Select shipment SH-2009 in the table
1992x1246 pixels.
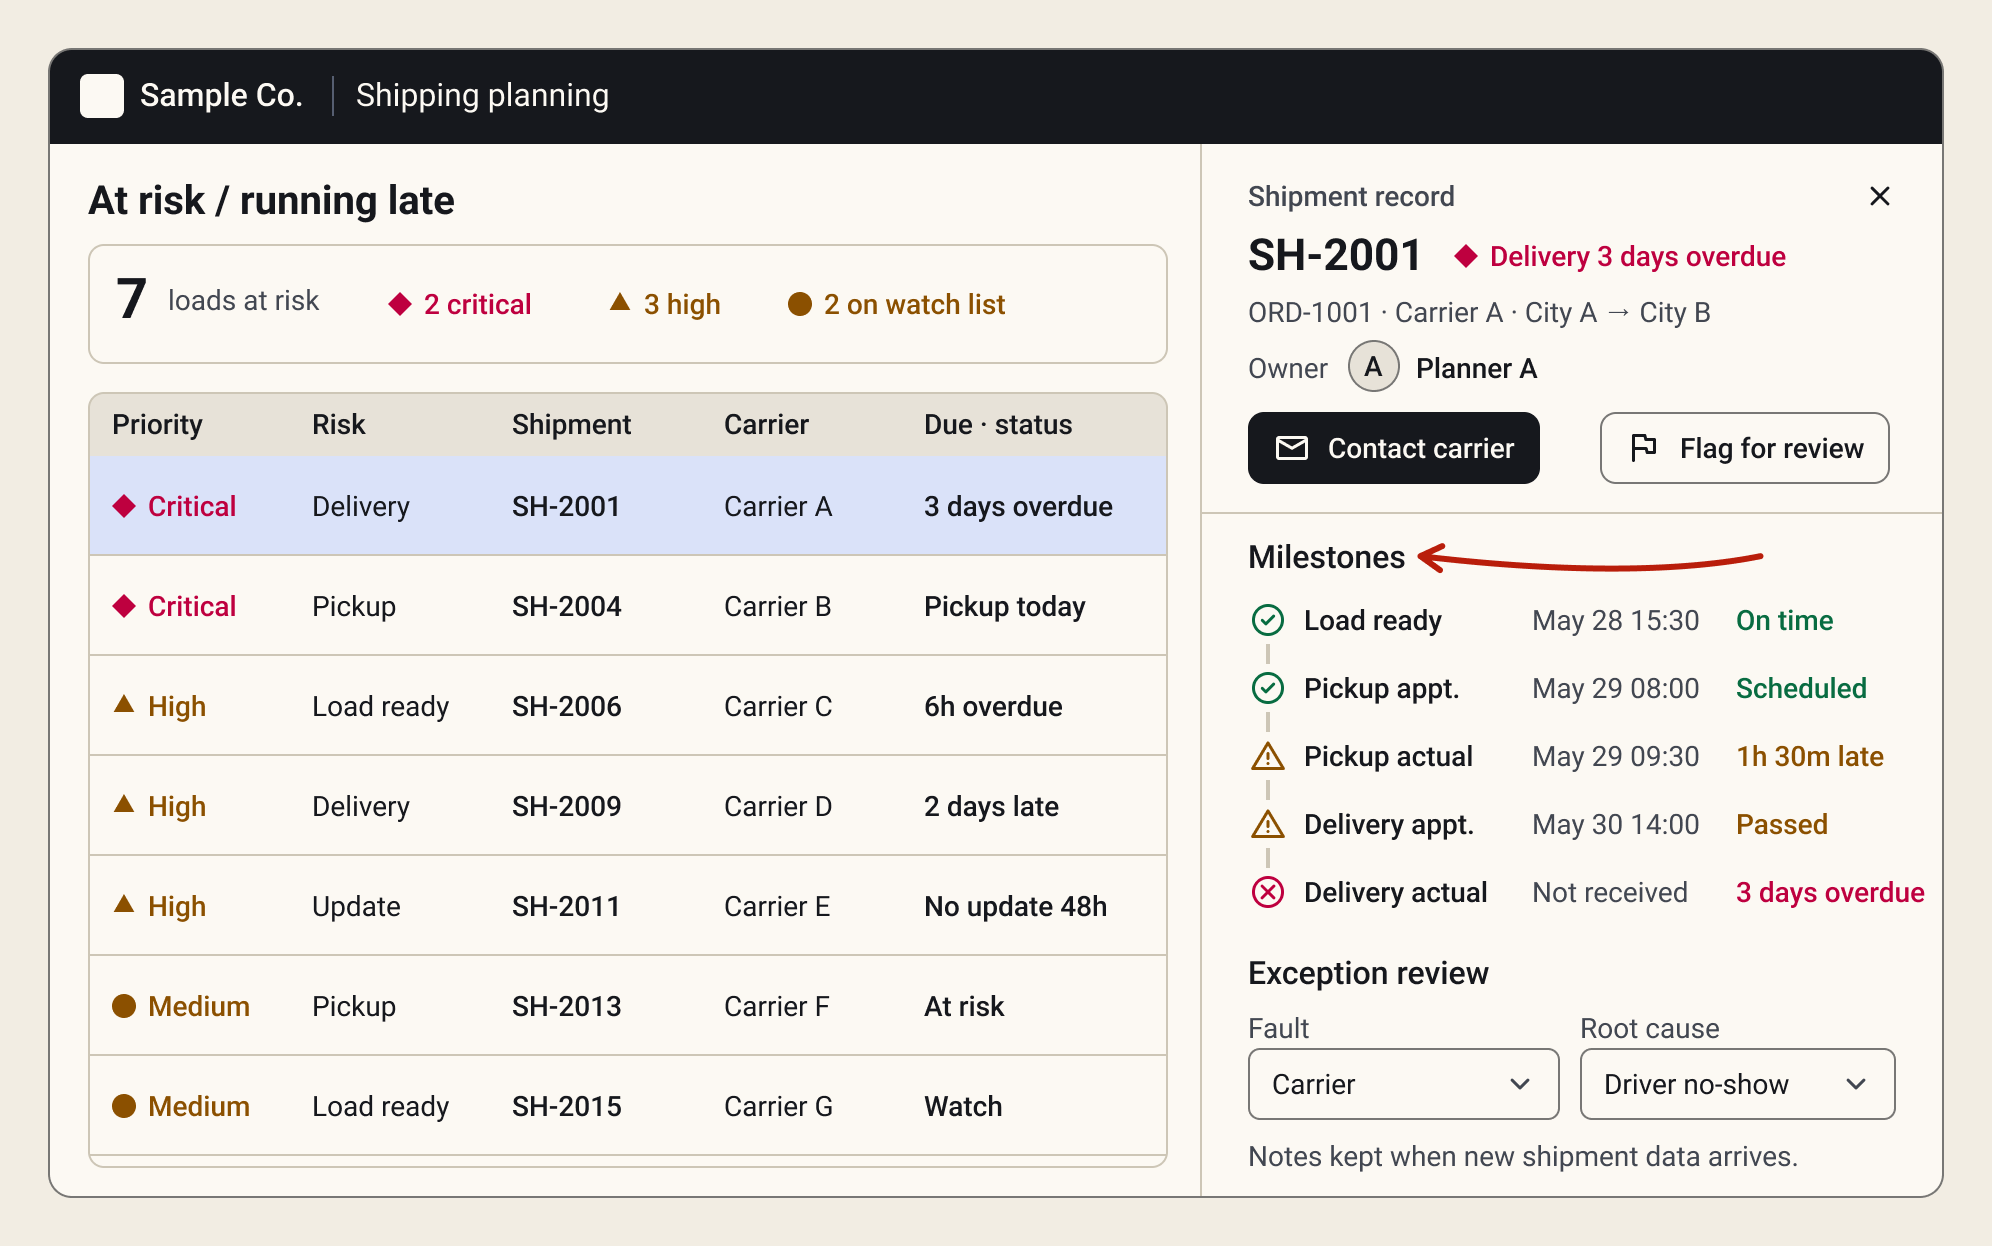(628, 806)
